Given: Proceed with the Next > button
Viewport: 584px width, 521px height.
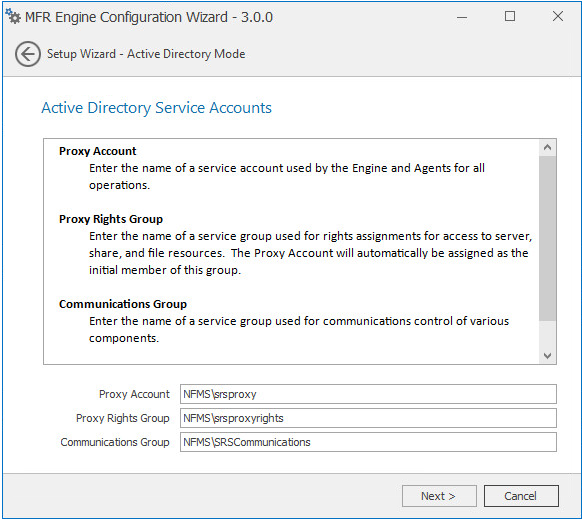Looking at the screenshot, I should pyautogui.click(x=439, y=496).
